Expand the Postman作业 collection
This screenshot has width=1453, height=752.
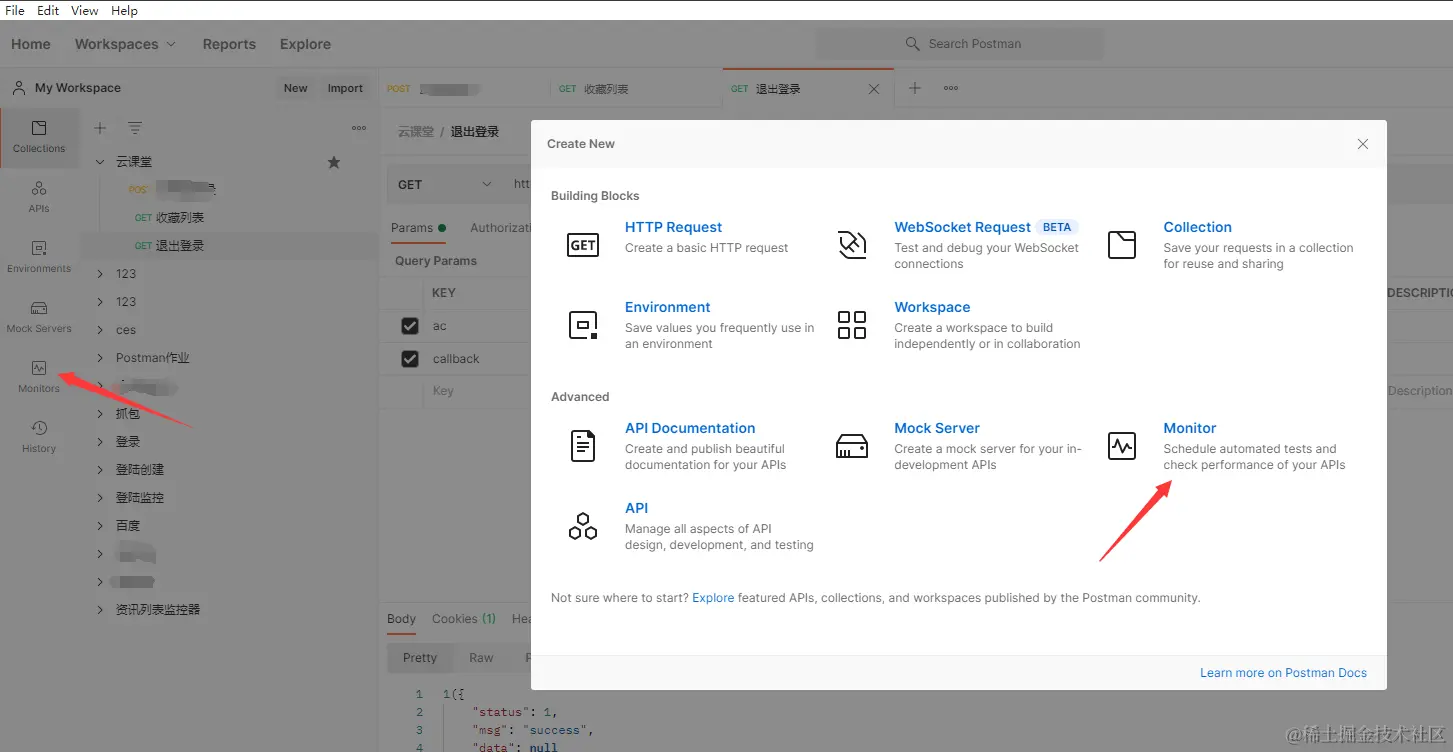[x=100, y=358]
